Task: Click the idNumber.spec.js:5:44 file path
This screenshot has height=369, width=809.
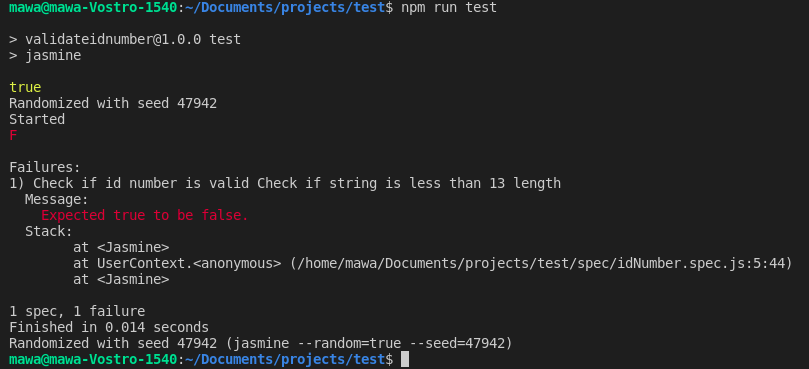Action: click(x=541, y=263)
